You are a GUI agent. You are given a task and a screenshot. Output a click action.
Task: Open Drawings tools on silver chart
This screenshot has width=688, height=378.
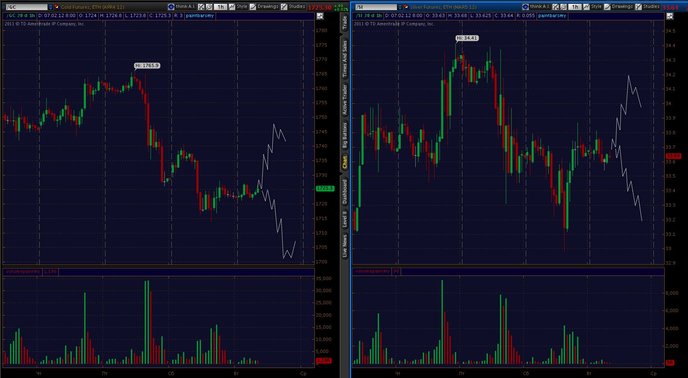(619, 7)
